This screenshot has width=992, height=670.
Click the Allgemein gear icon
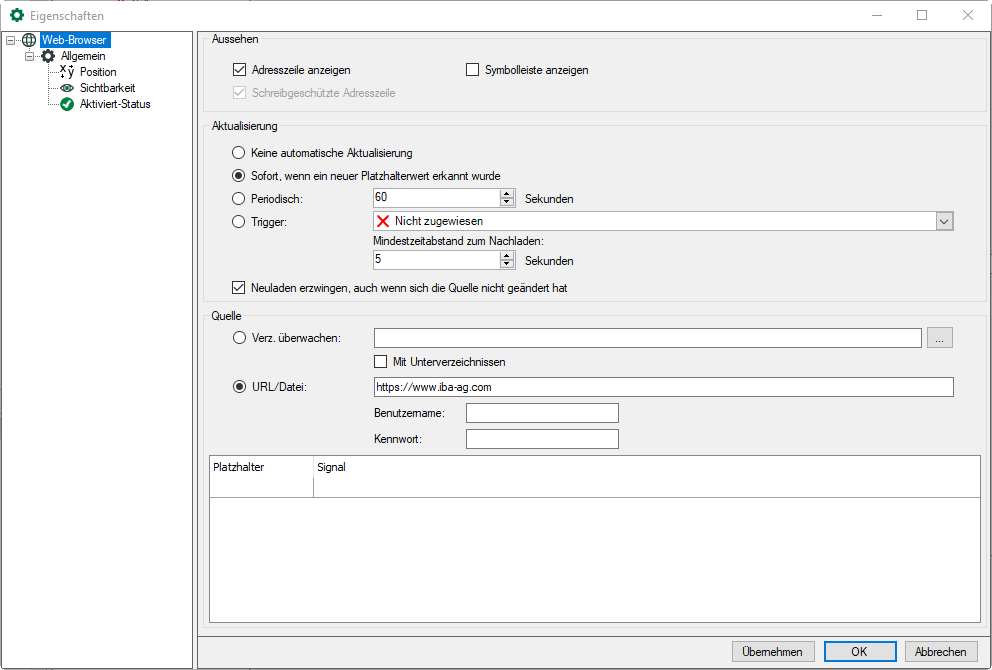48,57
